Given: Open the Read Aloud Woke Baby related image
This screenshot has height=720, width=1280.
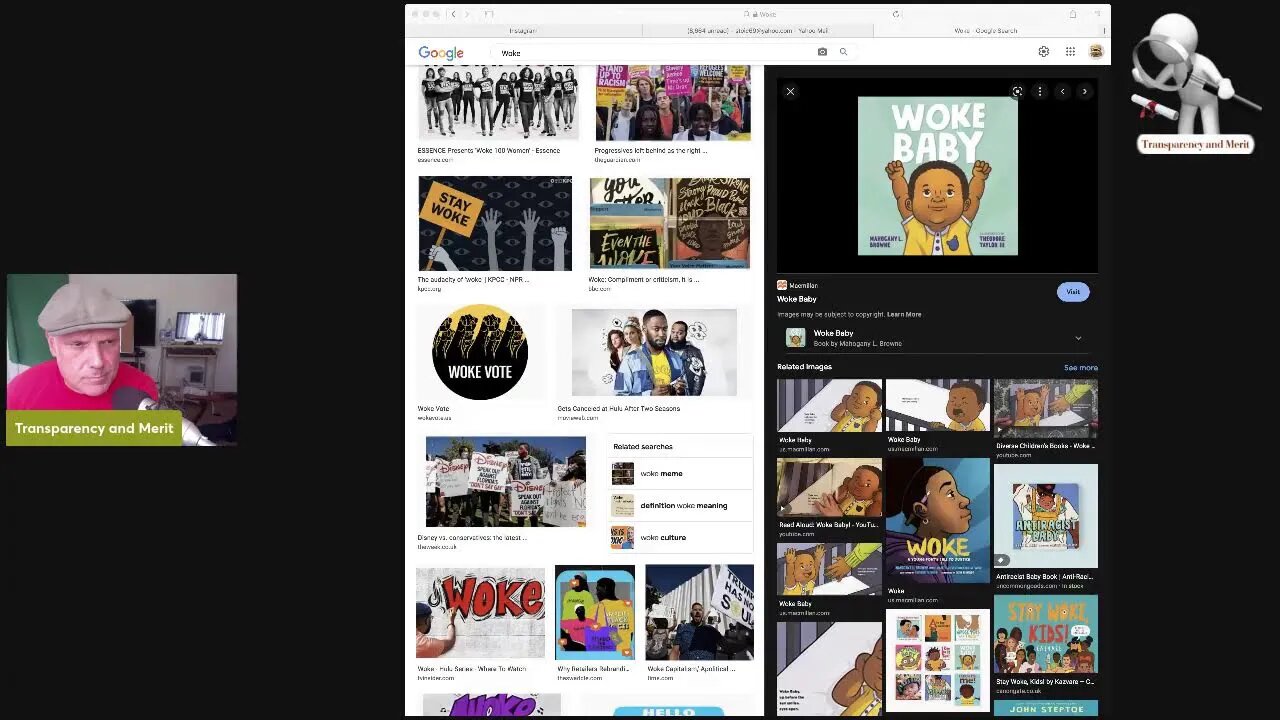Looking at the screenshot, I should coord(829,488).
